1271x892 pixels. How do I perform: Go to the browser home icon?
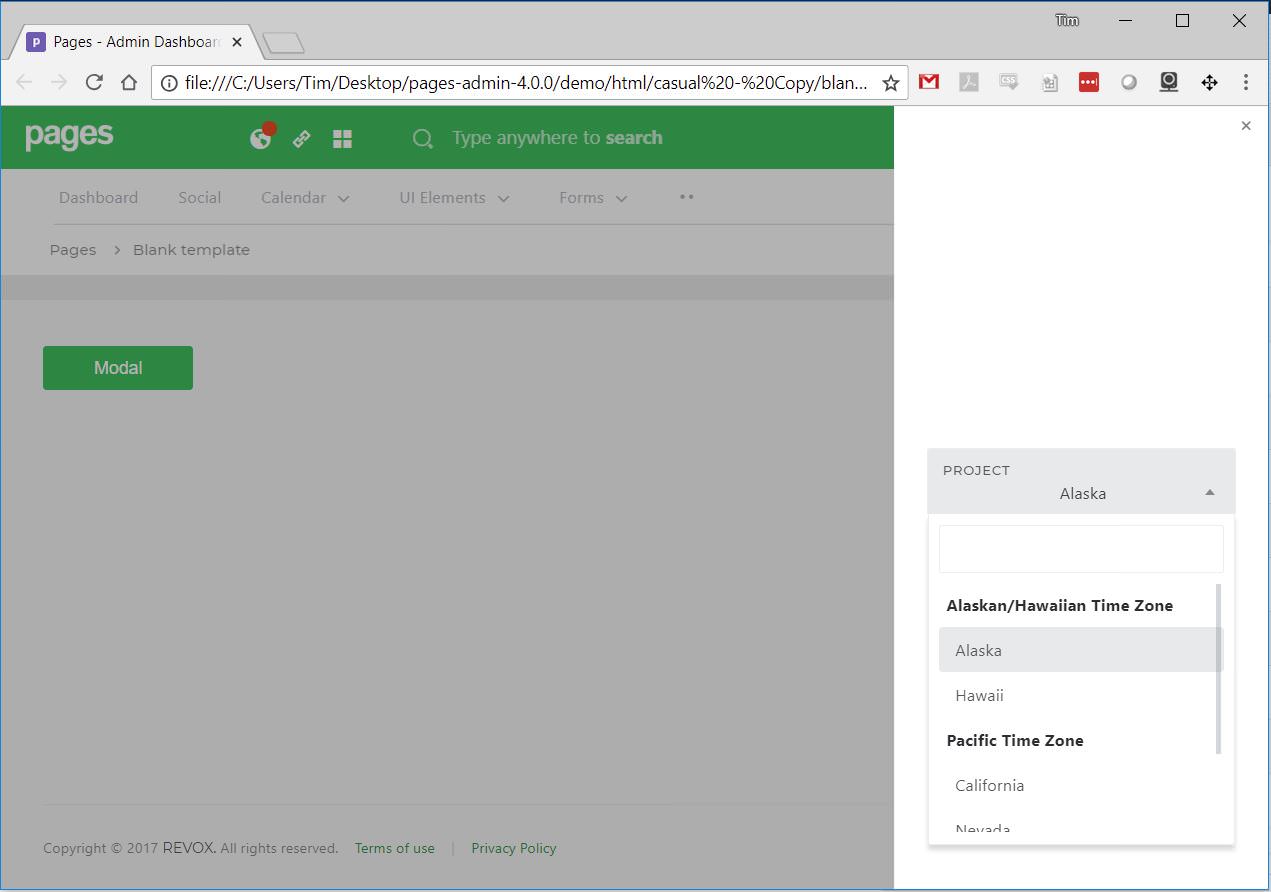pyautogui.click(x=129, y=83)
